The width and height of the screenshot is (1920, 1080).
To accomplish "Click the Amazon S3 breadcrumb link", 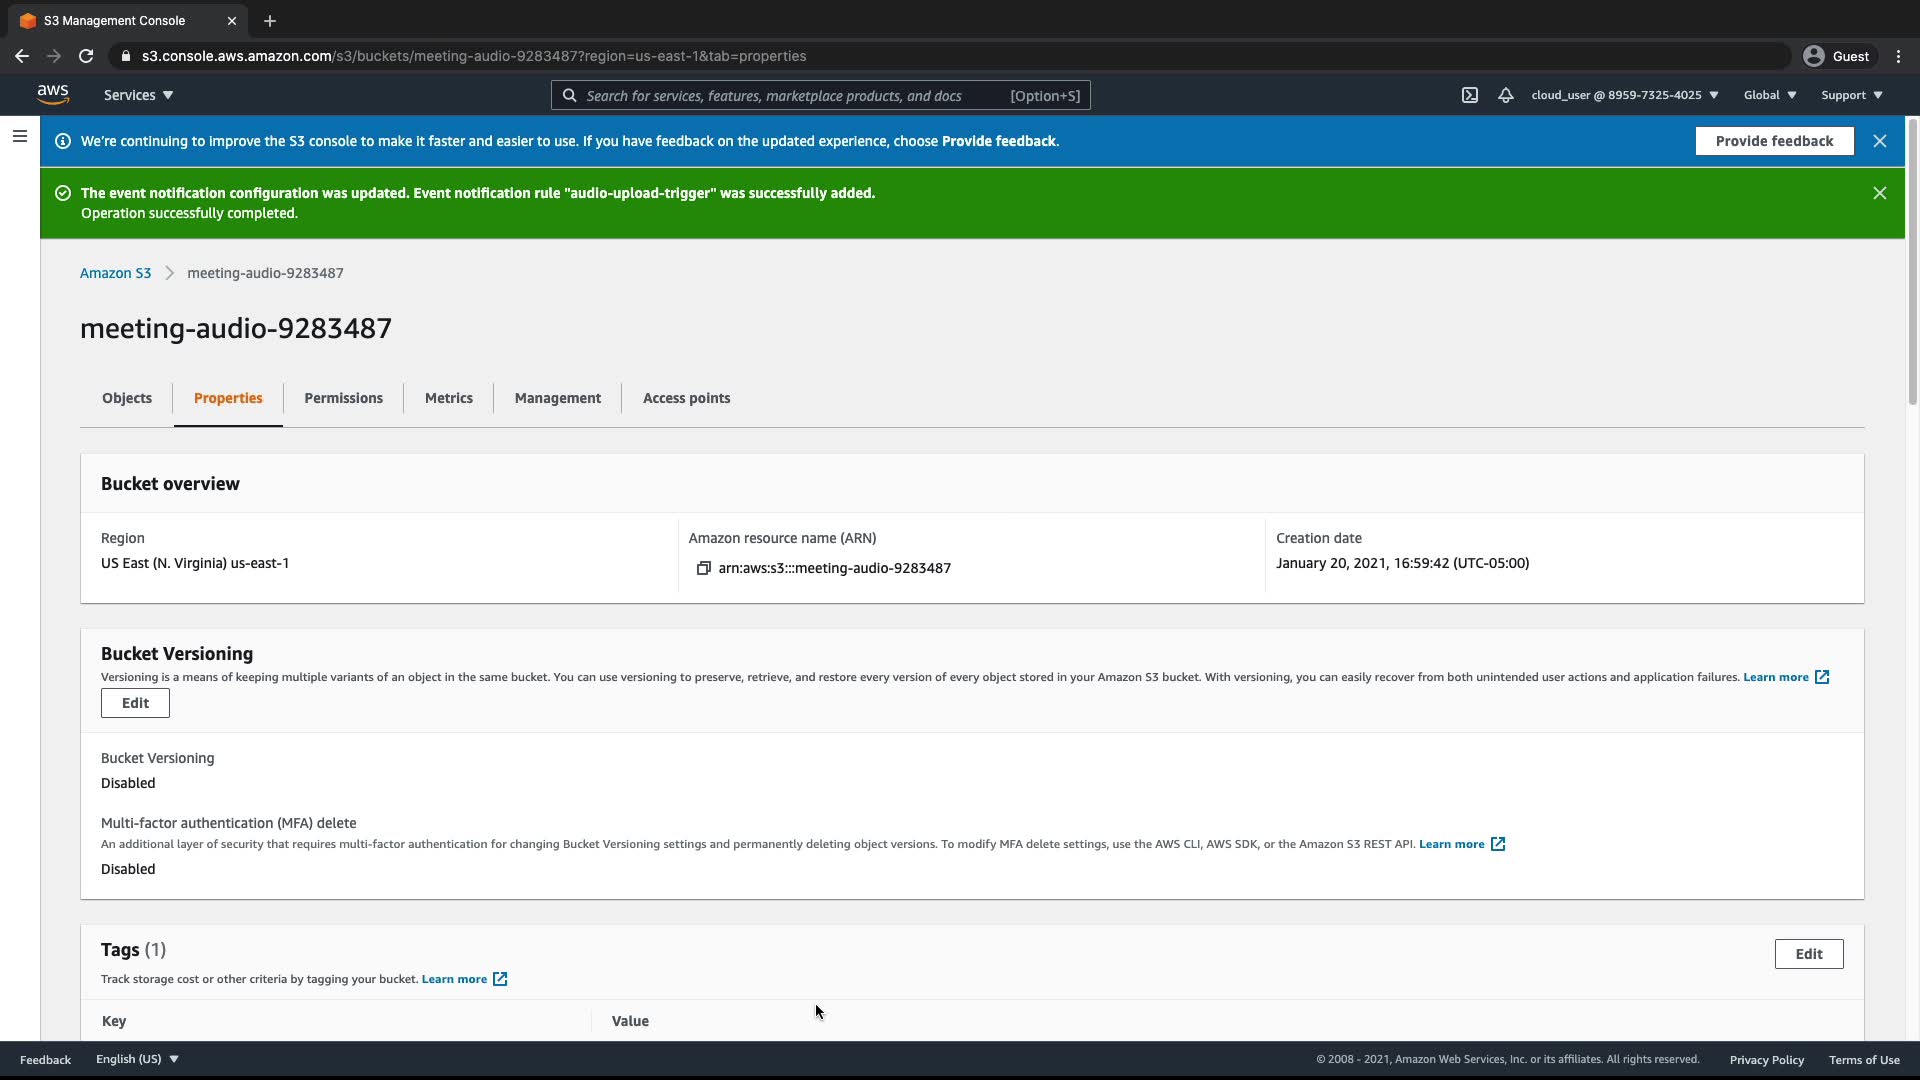I will (115, 273).
